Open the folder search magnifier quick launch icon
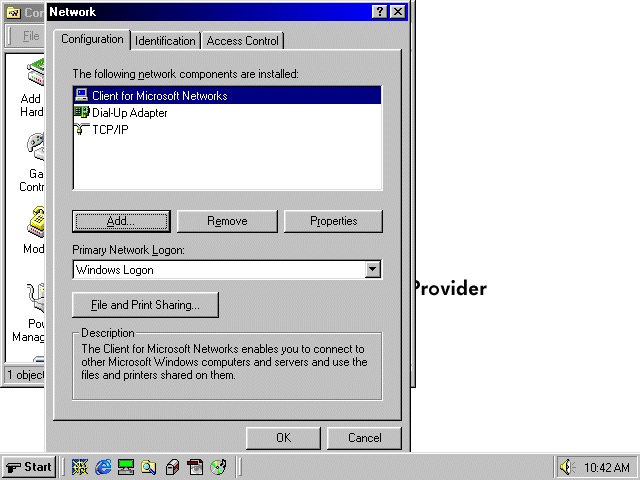Image resolution: width=640 pixels, height=480 pixels. click(x=149, y=467)
